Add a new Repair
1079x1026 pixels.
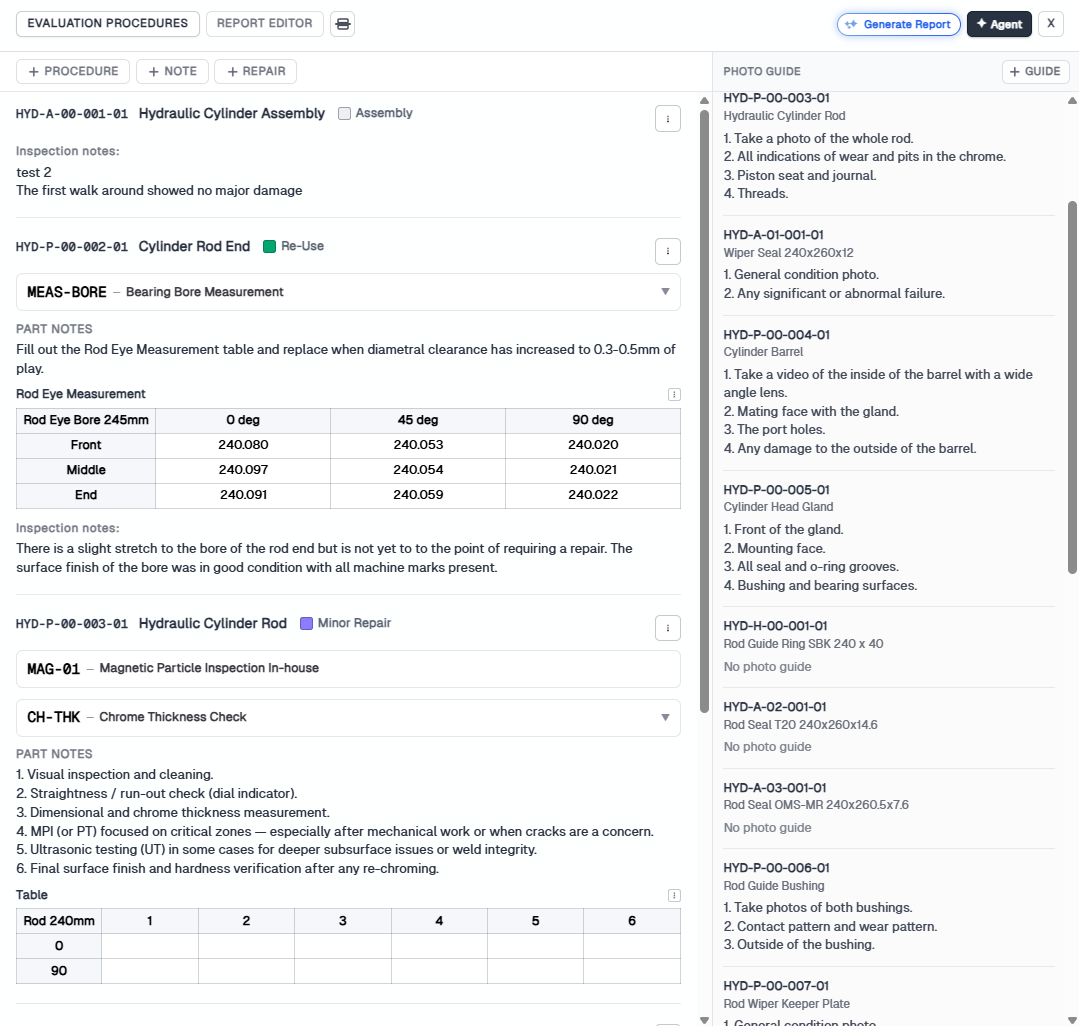point(255,72)
